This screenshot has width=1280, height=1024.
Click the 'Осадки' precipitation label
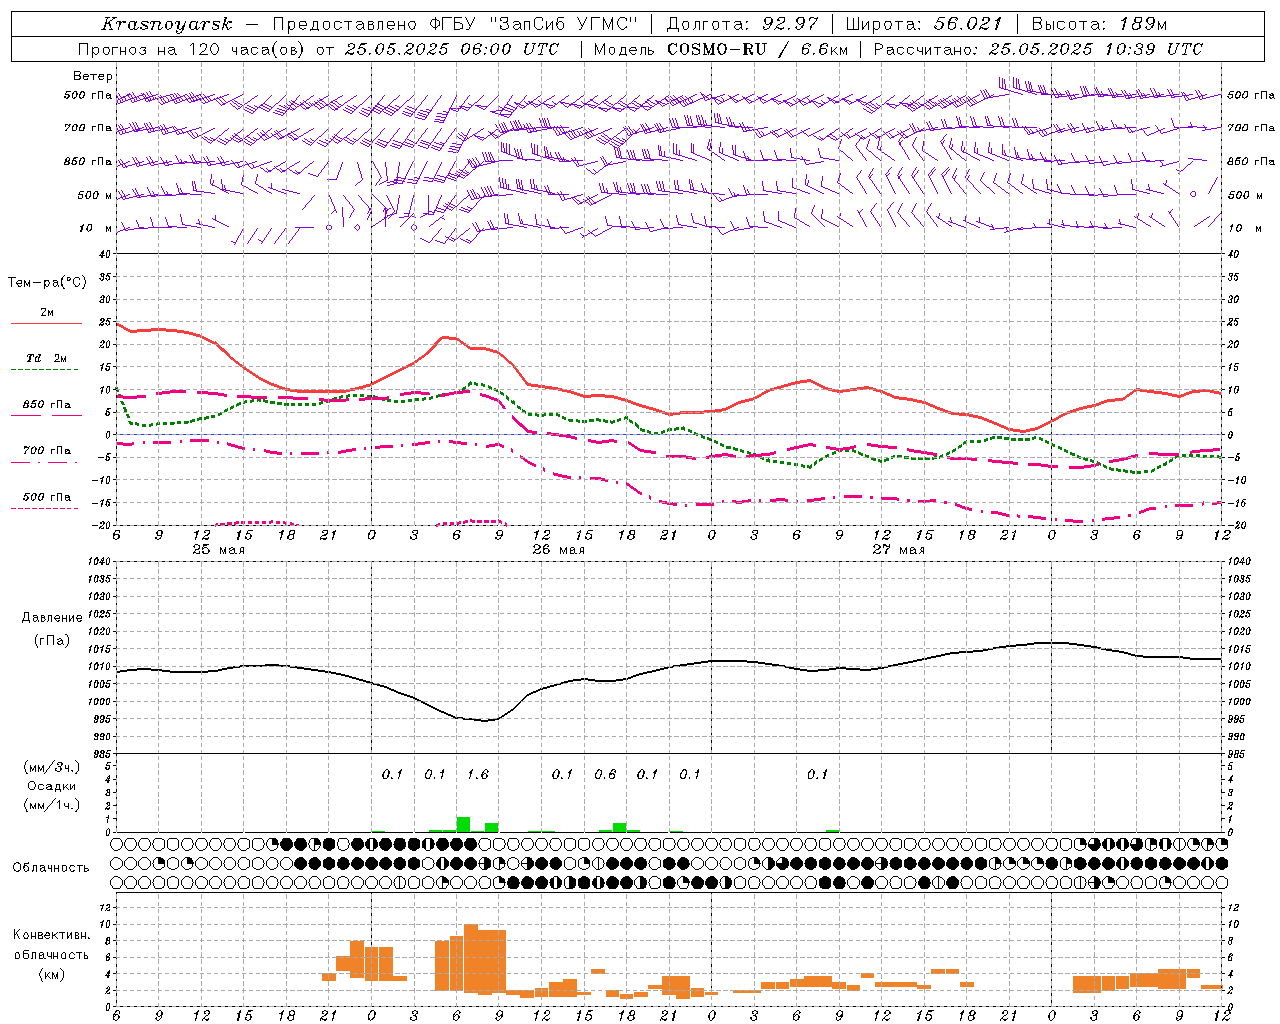(52, 786)
